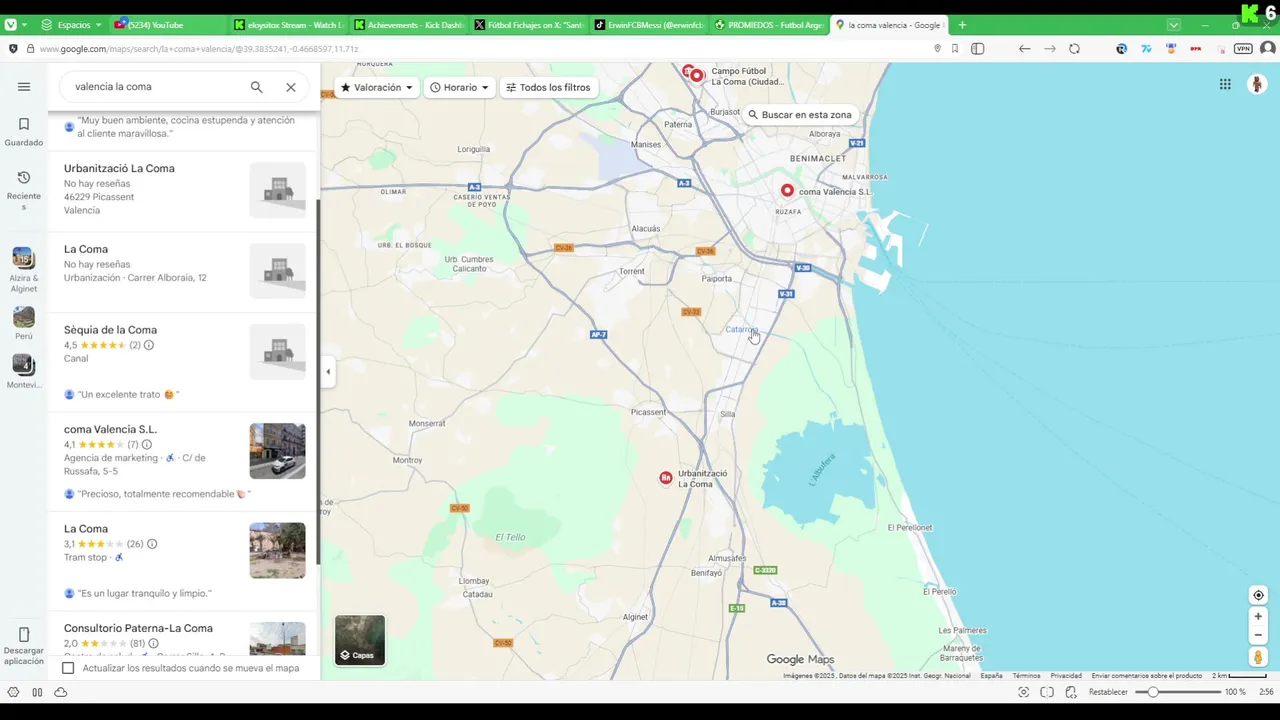The width and height of the screenshot is (1280, 720).
Task: Open a new browser tab
Action: [962, 25]
